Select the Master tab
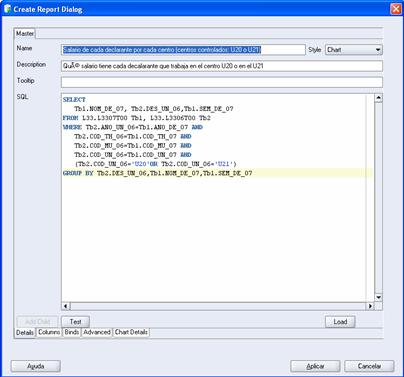404x377 pixels. click(x=25, y=33)
